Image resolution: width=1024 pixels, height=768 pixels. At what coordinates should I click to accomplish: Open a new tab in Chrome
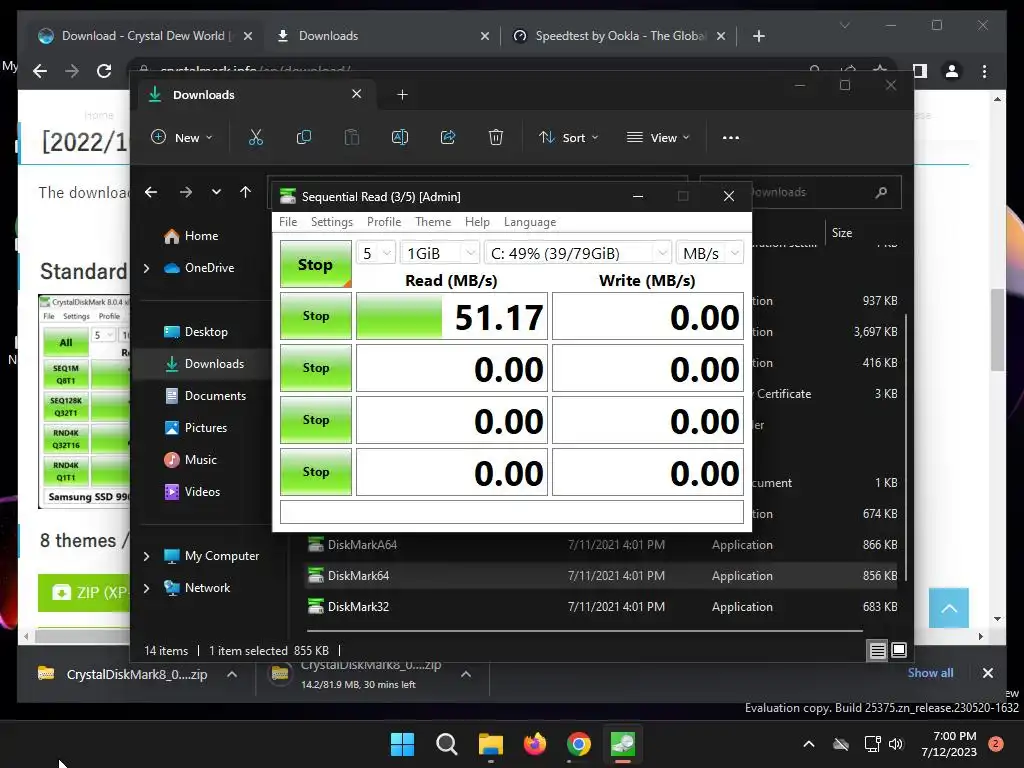click(x=758, y=36)
